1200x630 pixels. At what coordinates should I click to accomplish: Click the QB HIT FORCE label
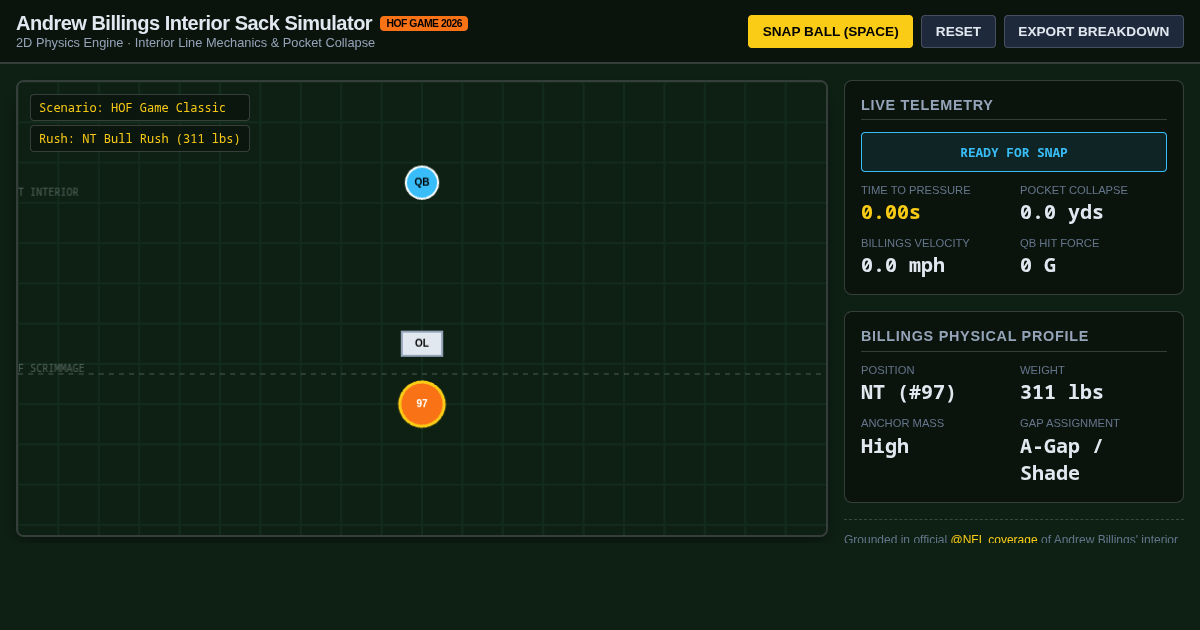[1060, 243]
